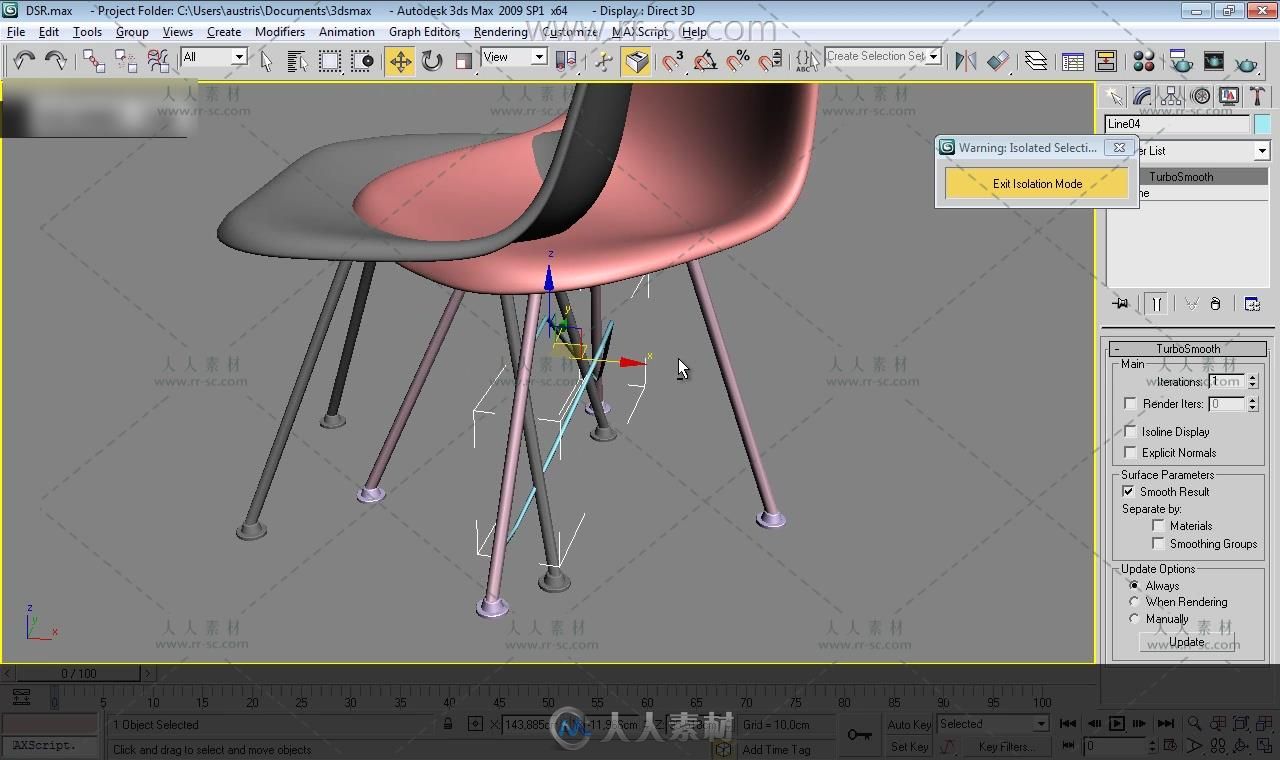
Task: Enable the Explicit Normals checkbox
Action: click(1130, 453)
